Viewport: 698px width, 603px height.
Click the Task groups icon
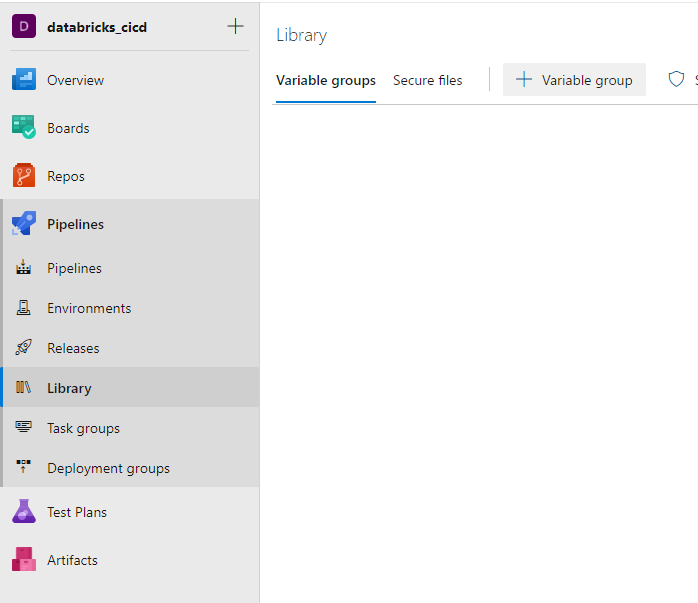pos(23,427)
